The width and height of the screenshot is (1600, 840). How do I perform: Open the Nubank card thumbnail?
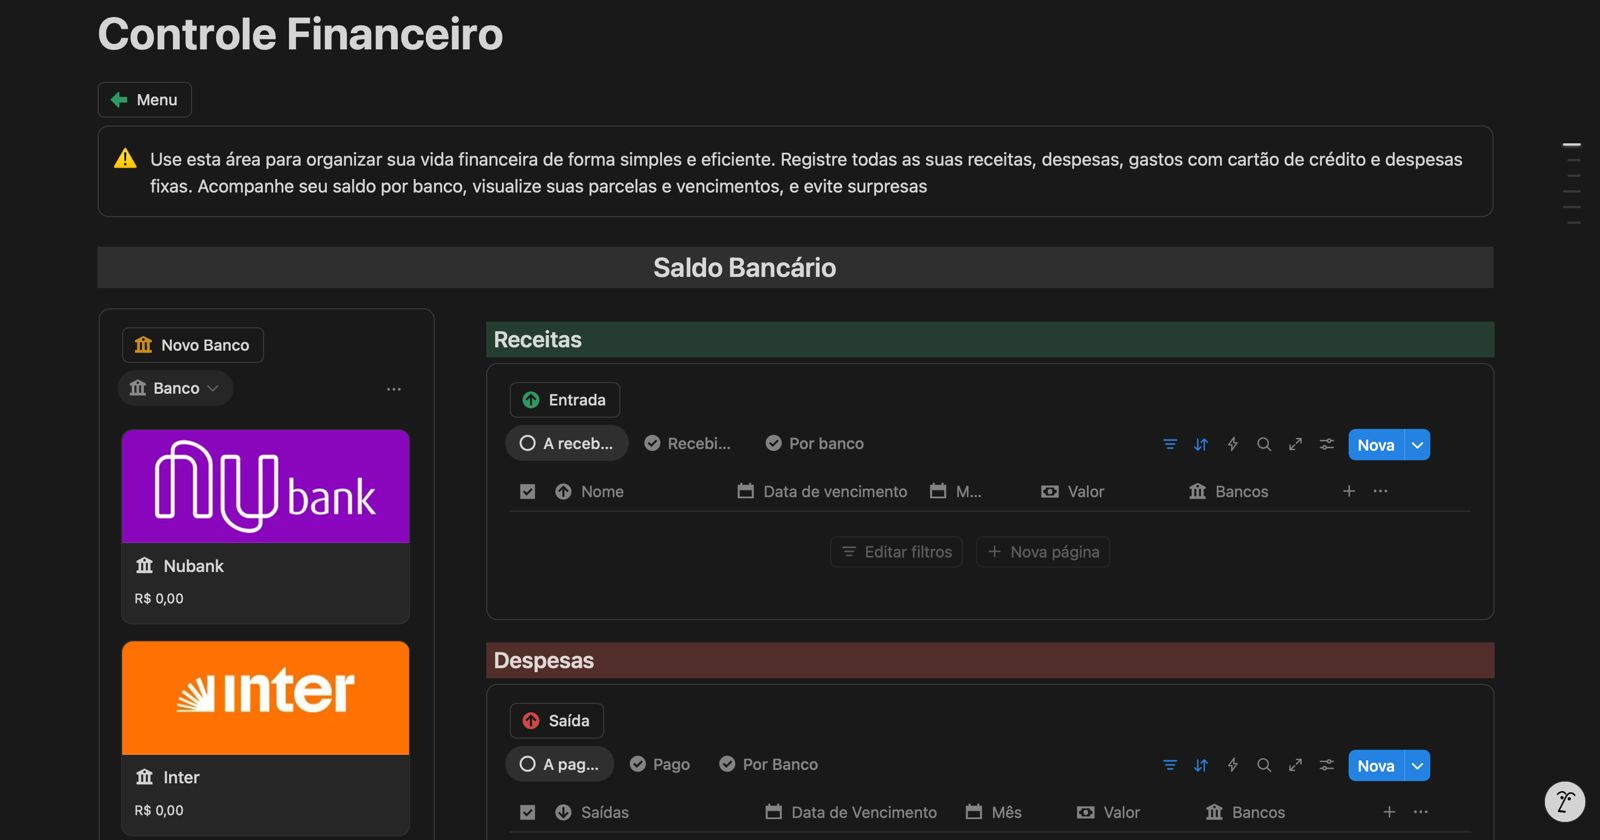[266, 486]
